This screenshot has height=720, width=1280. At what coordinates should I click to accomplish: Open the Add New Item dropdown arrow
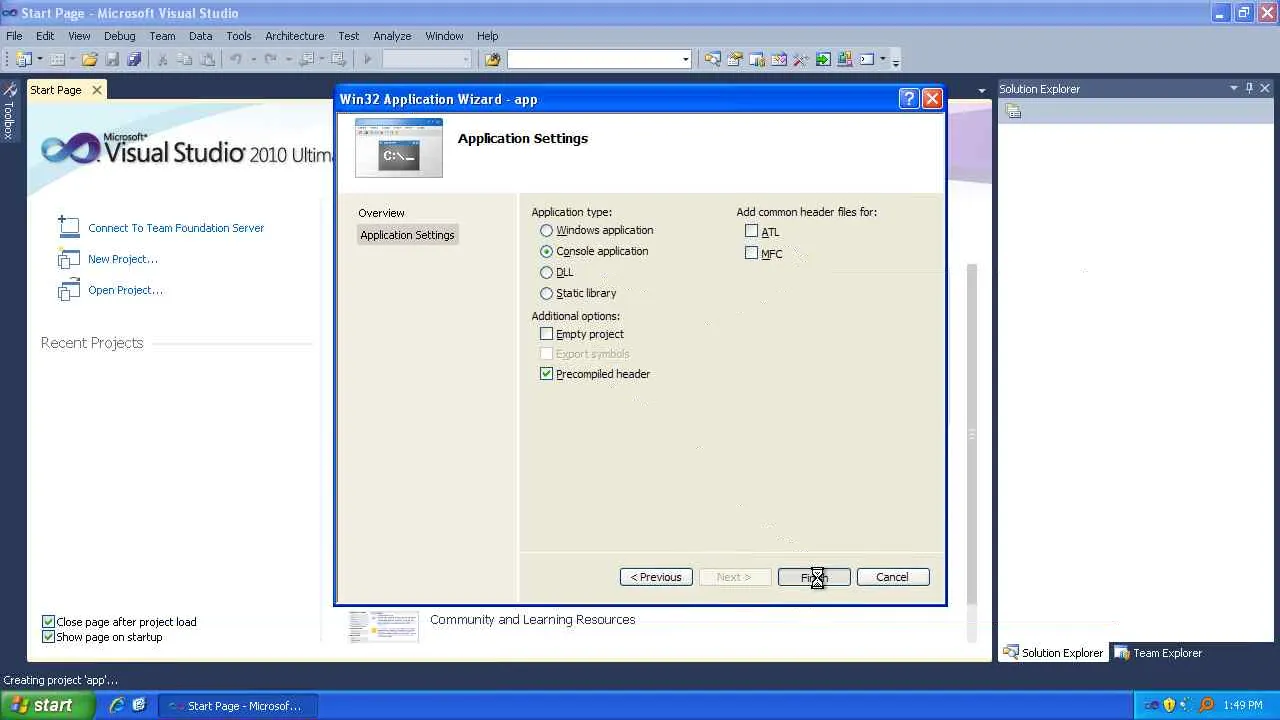pos(73,59)
